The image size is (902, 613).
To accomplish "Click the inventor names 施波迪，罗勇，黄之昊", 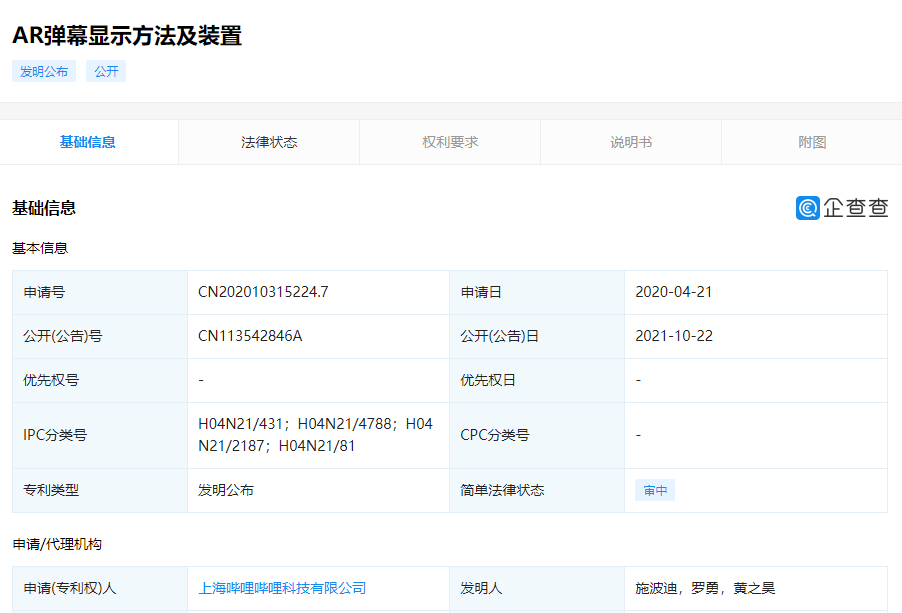I will pyautogui.click(x=705, y=588).
